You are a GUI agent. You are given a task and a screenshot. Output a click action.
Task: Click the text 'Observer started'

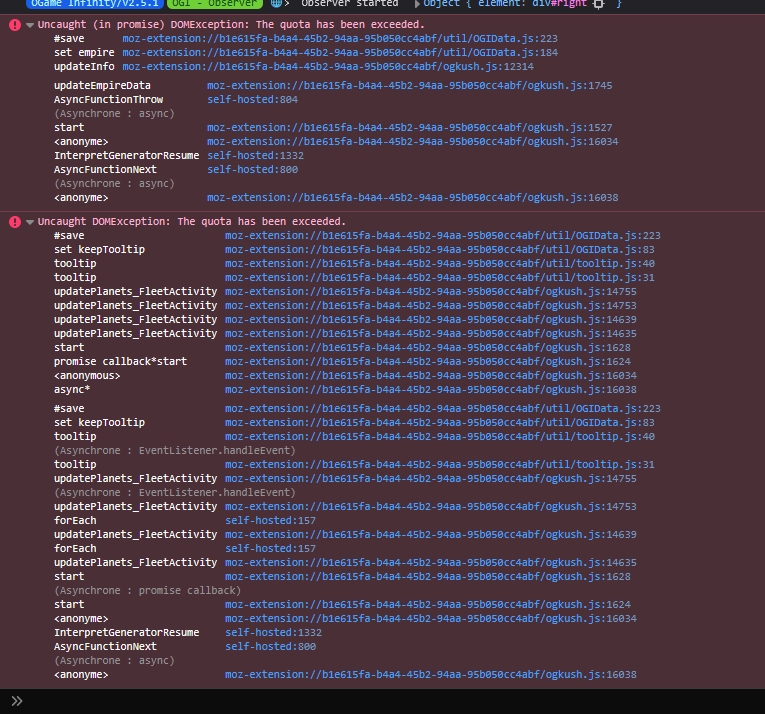[349, 3]
